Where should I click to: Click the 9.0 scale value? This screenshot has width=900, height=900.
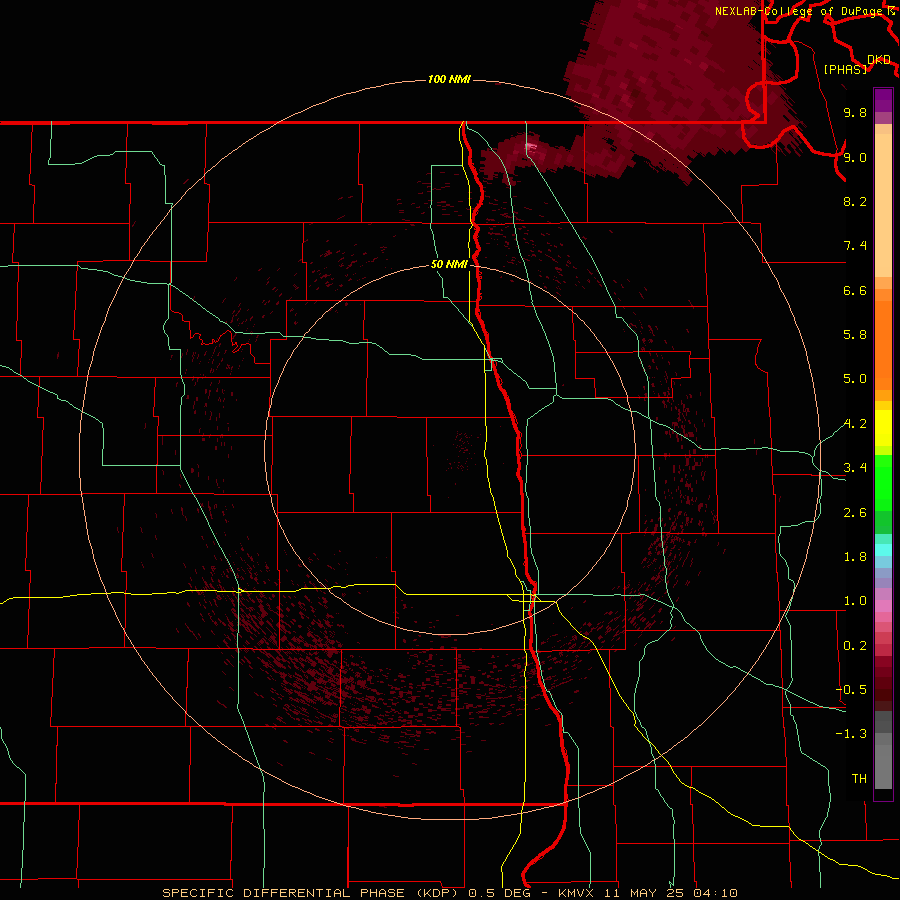pos(855,157)
